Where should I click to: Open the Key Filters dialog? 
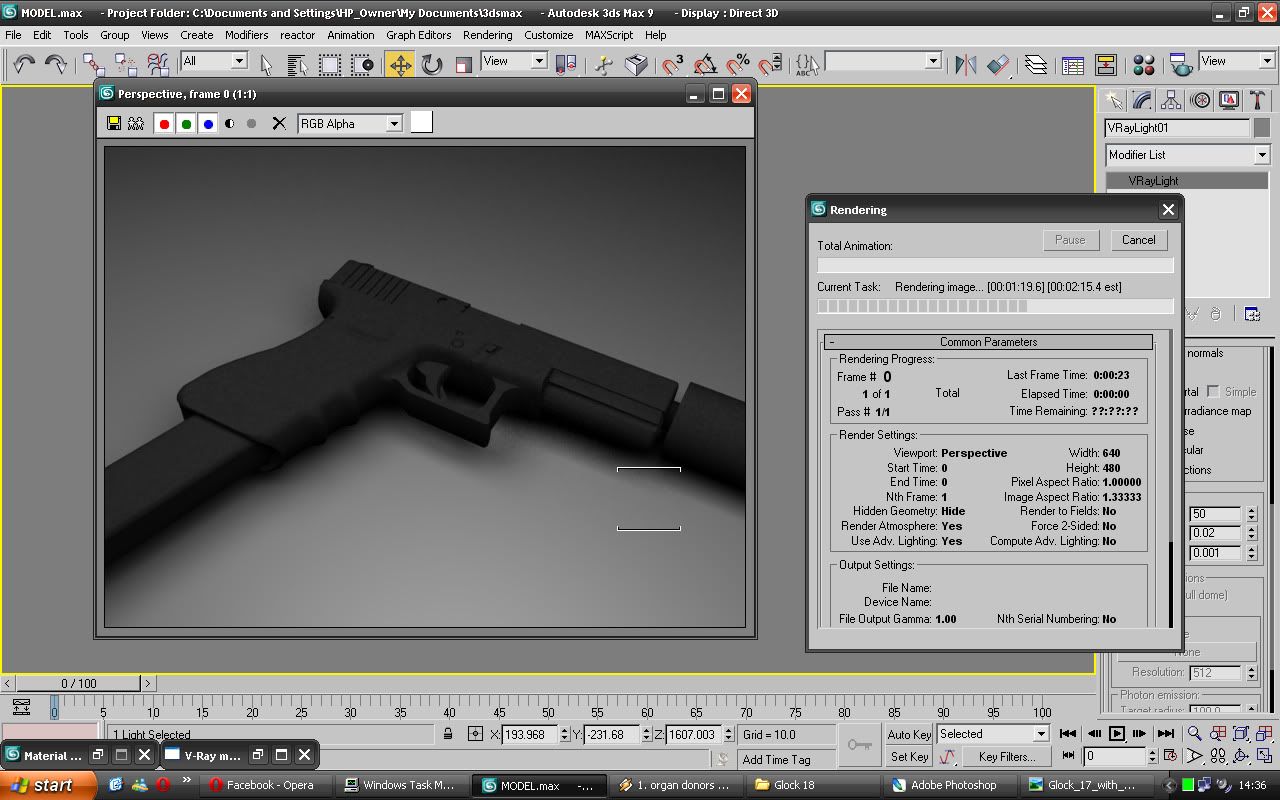point(1007,757)
